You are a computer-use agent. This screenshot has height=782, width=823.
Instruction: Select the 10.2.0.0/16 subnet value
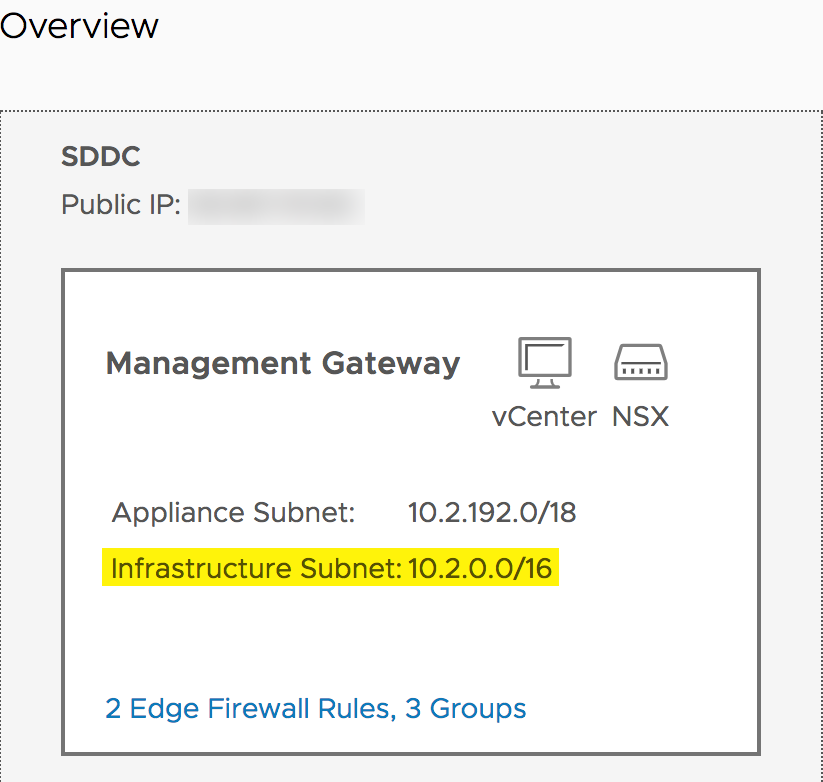(x=480, y=569)
